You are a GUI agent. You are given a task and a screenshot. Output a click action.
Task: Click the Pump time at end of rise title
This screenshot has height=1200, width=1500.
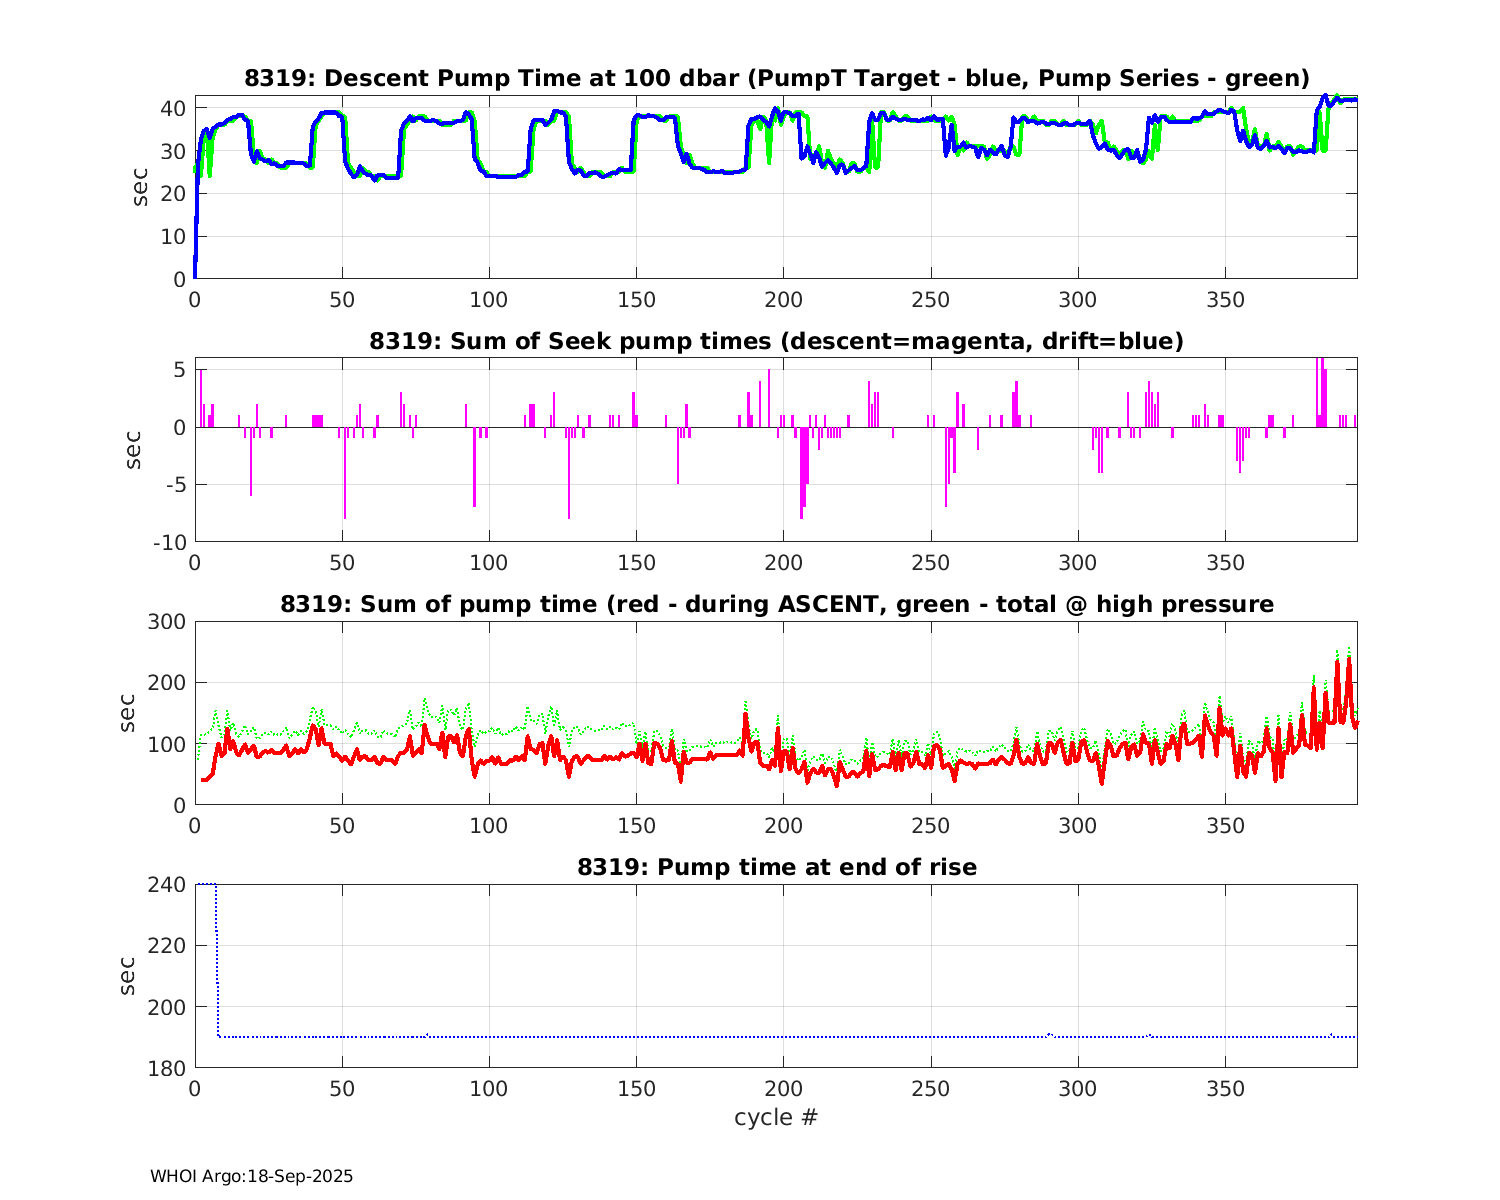[776, 867]
